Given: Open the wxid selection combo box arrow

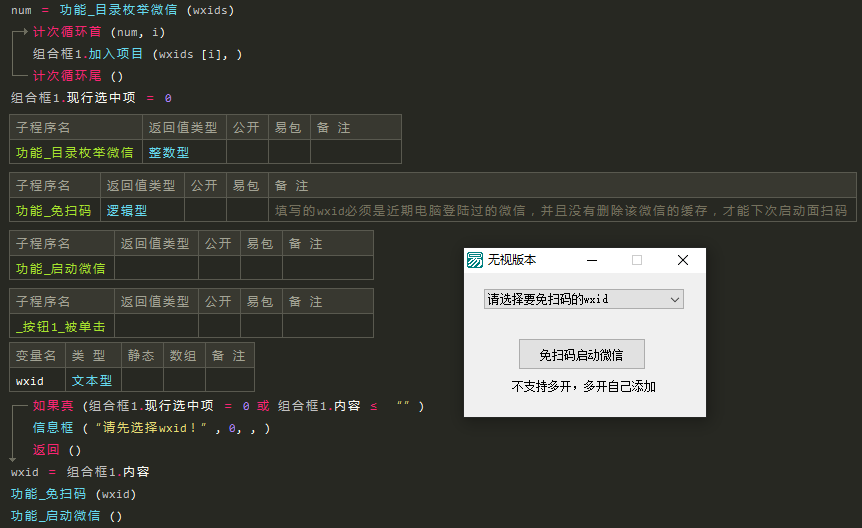Looking at the screenshot, I should (x=675, y=300).
